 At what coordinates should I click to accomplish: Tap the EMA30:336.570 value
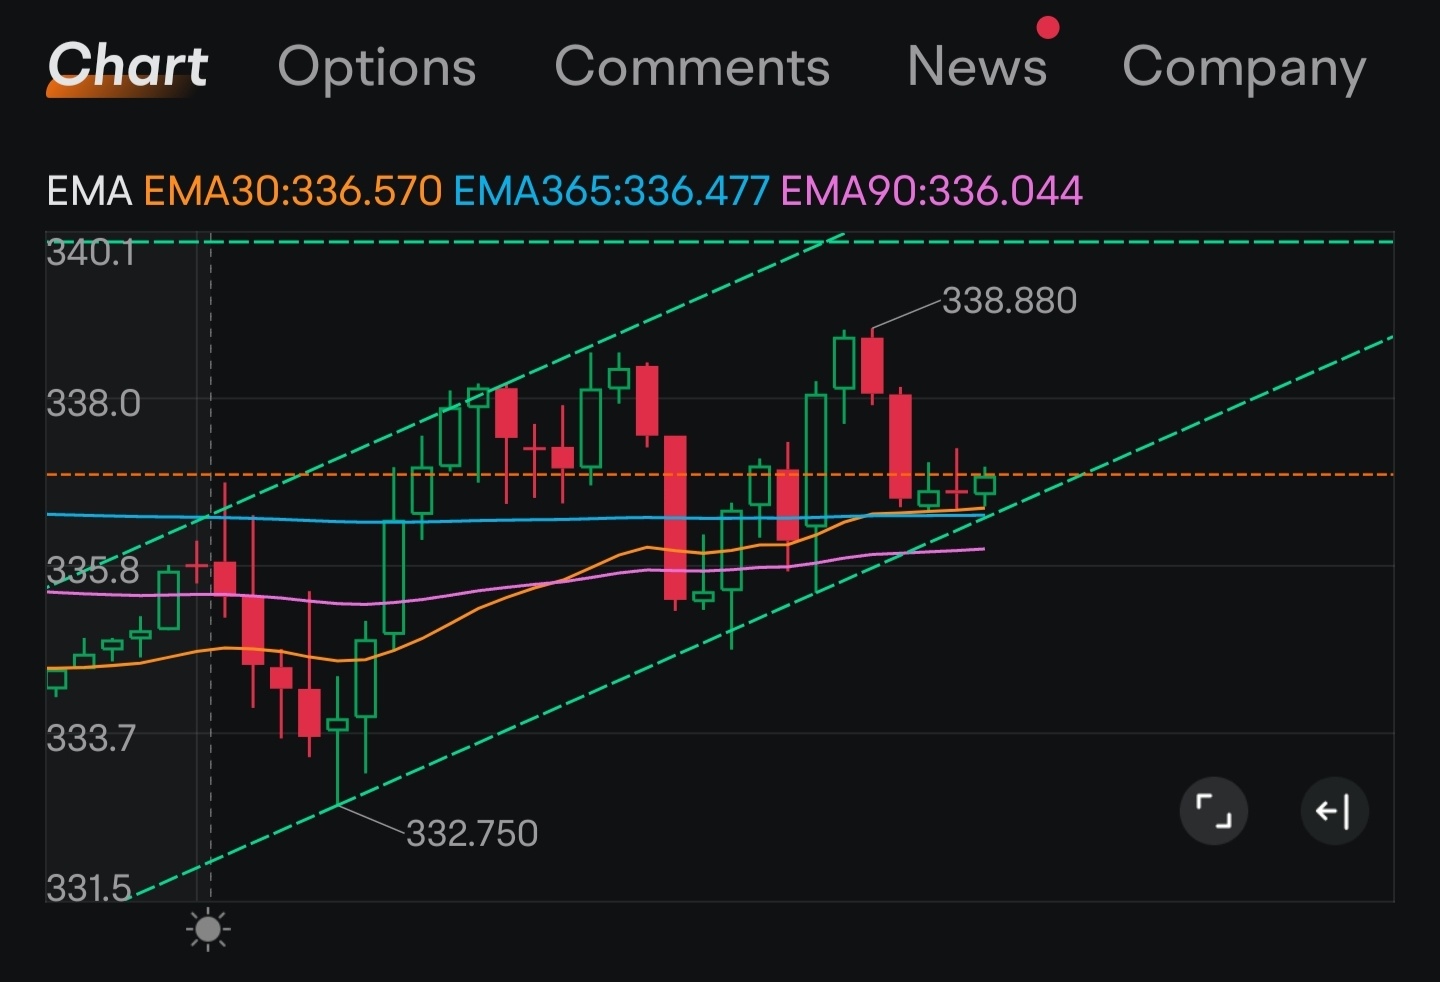click(293, 190)
